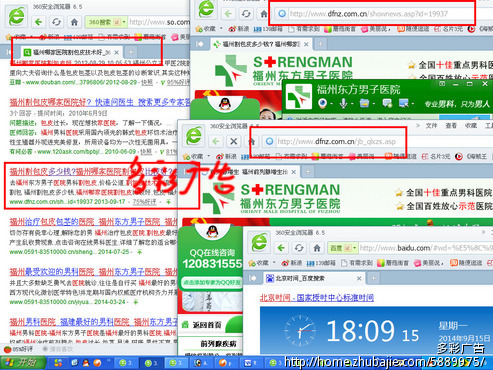Click QQ penguin icon in taskbar quick launch
Screen dimensions: 493x370
tap(86, 363)
